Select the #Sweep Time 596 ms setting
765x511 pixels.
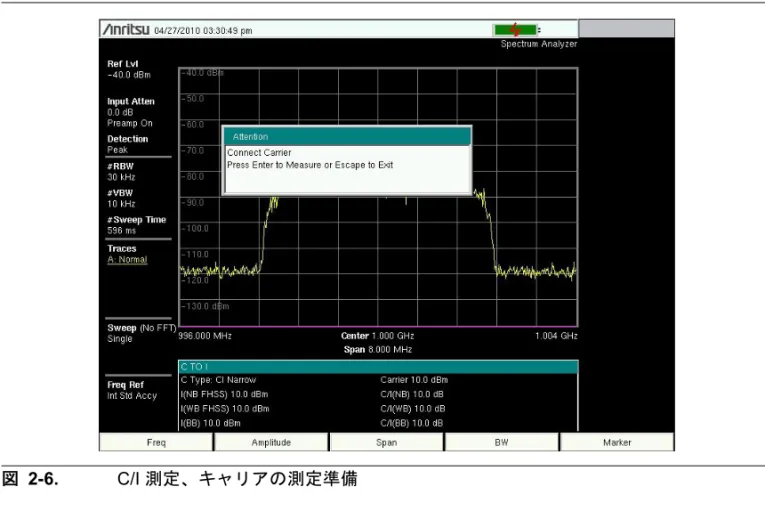point(137,225)
